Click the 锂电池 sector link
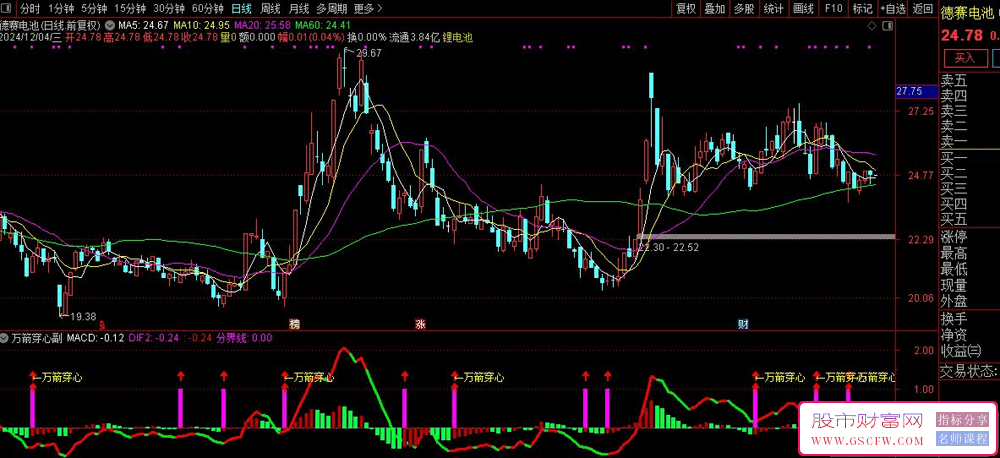1000x458 pixels. [x=459, y=37]
